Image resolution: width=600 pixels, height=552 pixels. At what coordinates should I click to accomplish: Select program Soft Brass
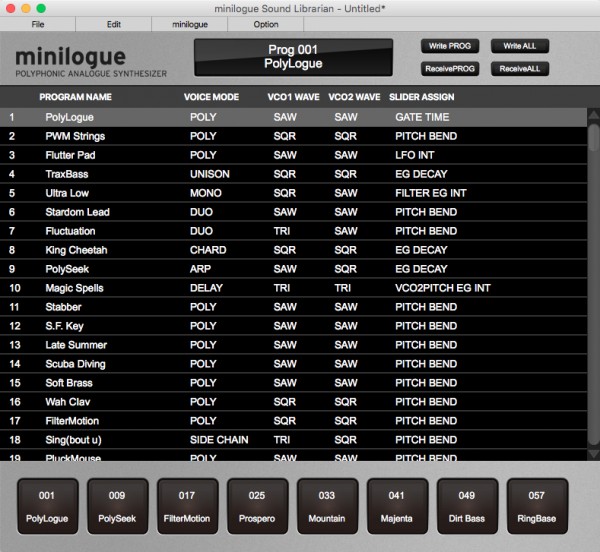point(293,383)
